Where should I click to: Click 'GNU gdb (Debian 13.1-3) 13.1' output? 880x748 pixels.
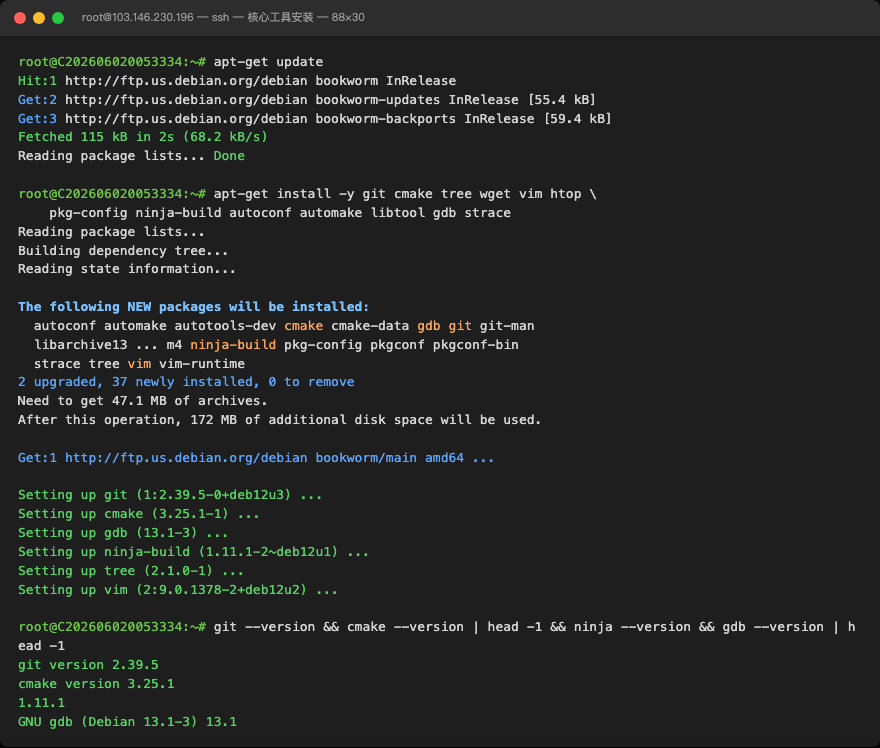click(x=127, y=722)
